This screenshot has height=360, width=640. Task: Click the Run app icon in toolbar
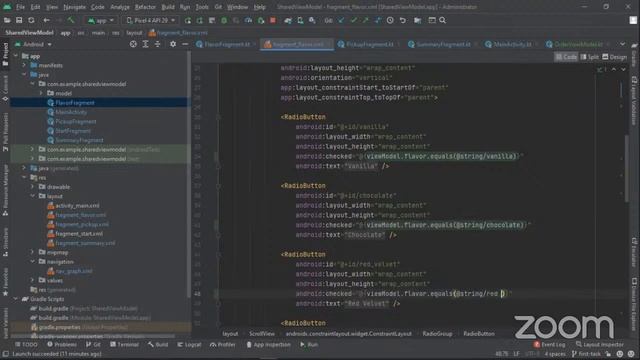coord(187,20)
